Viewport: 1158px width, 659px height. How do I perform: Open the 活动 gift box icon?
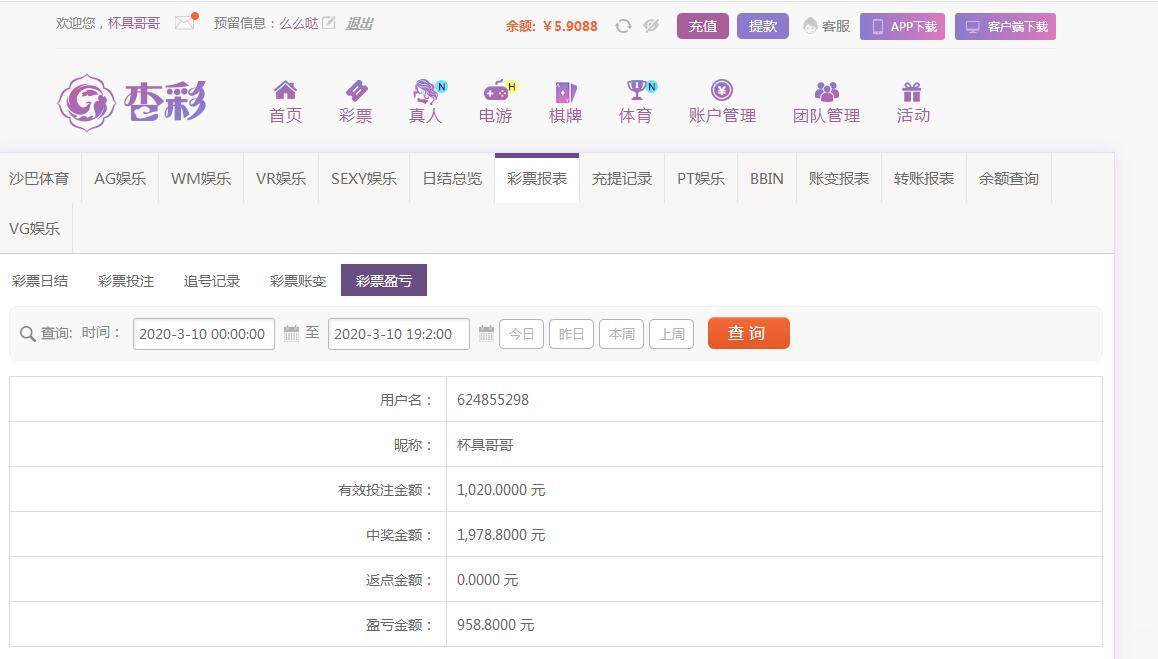(912, 92)
